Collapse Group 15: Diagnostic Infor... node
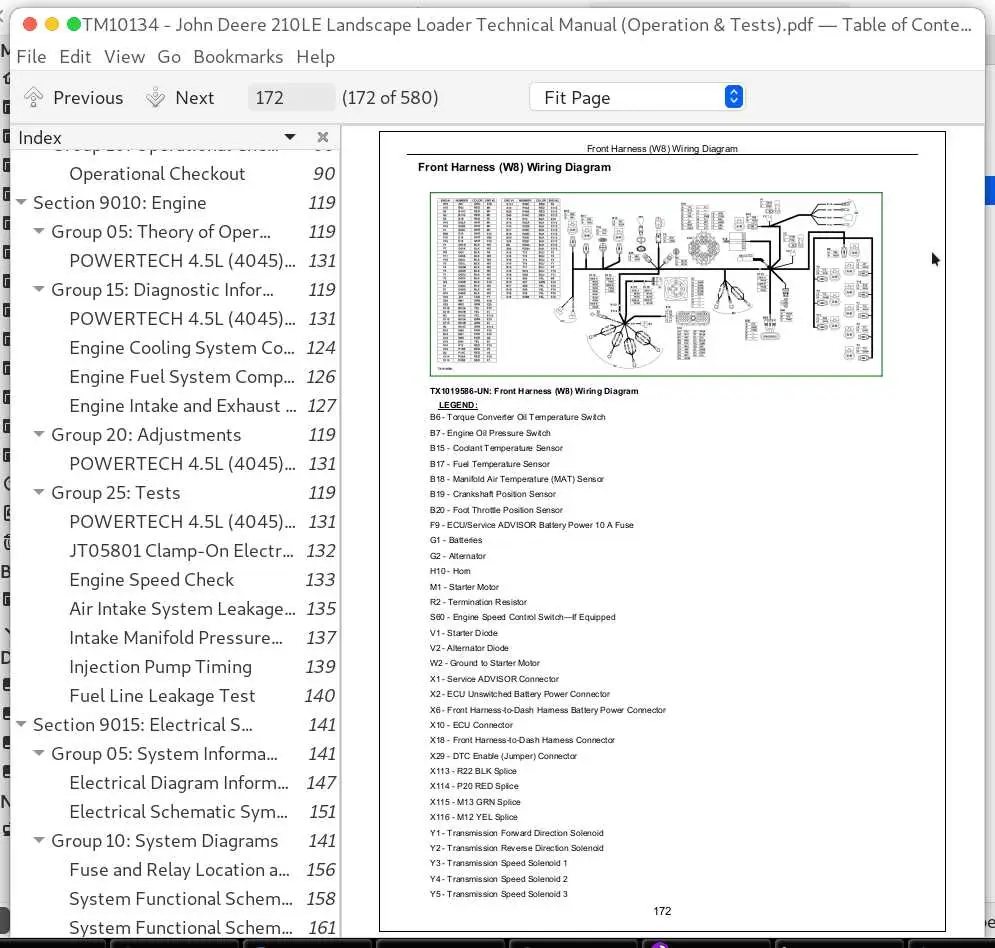Viewport: 995px width, 948px height. point(39,289)
